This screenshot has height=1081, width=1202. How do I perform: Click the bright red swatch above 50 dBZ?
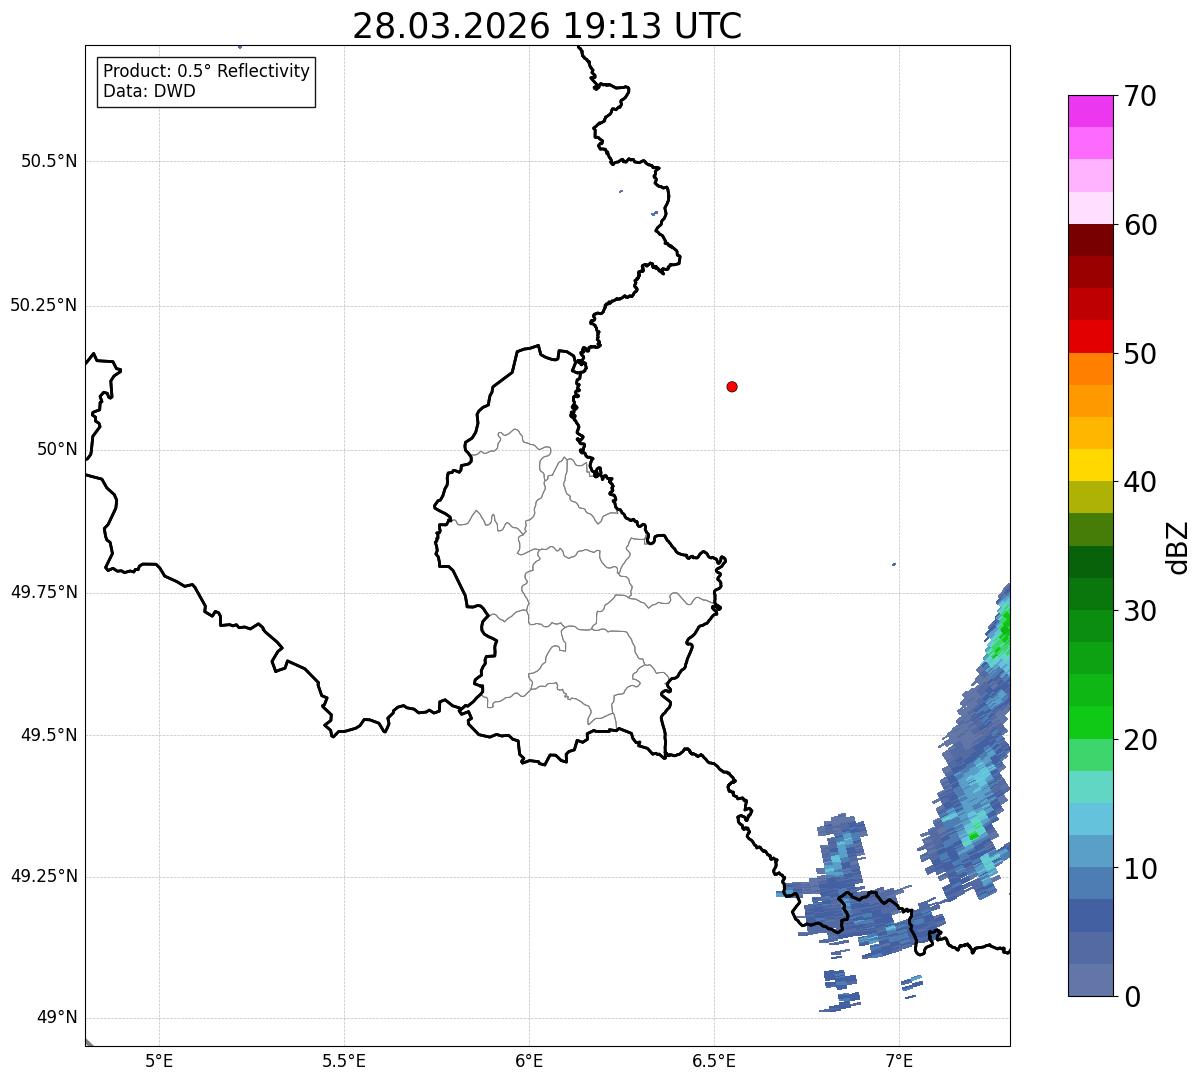click(1090, 336)
